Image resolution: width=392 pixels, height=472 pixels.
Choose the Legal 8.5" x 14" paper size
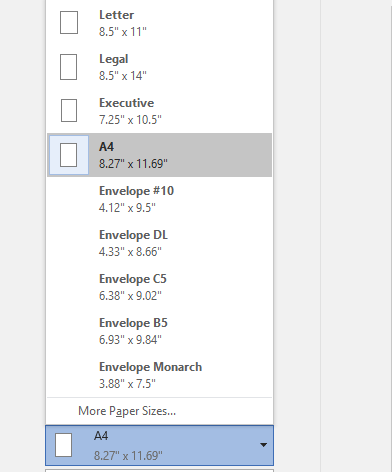pyautogui.click(x=159, y=67)
